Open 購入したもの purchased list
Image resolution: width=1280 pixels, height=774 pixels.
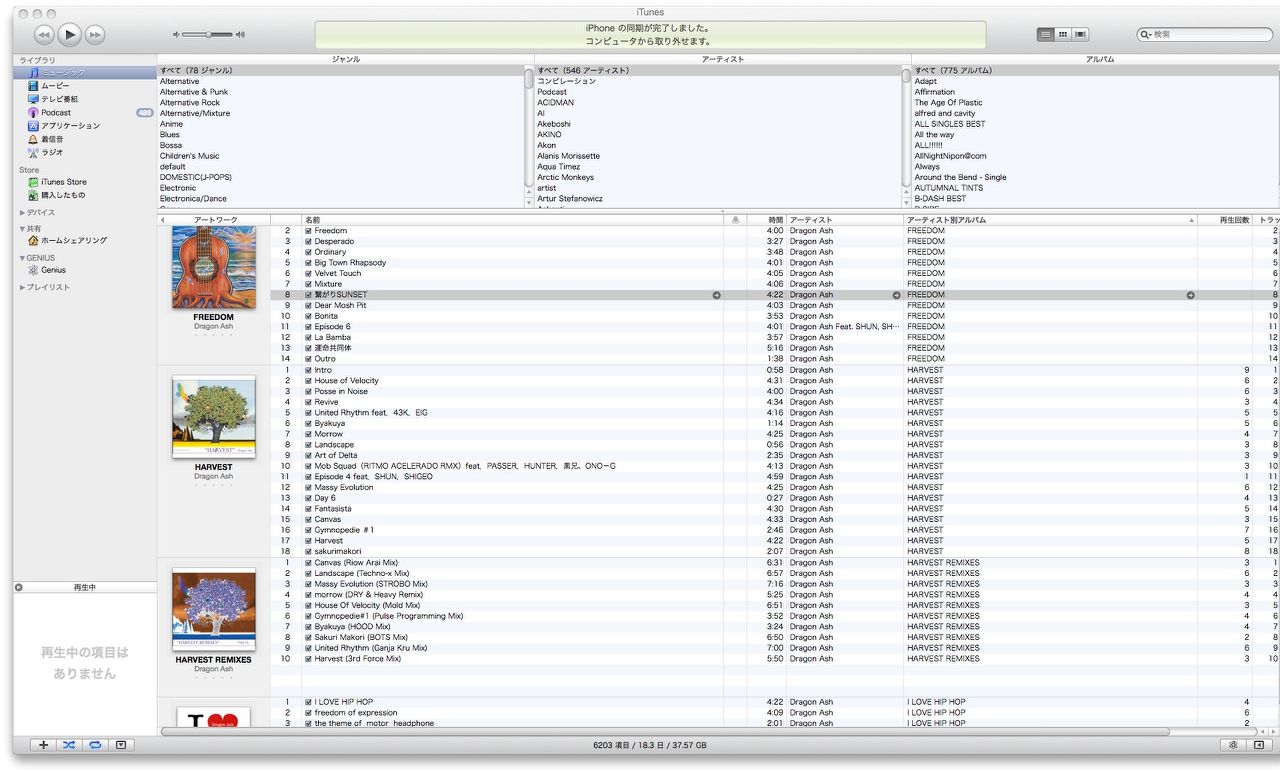pos(85,195)
